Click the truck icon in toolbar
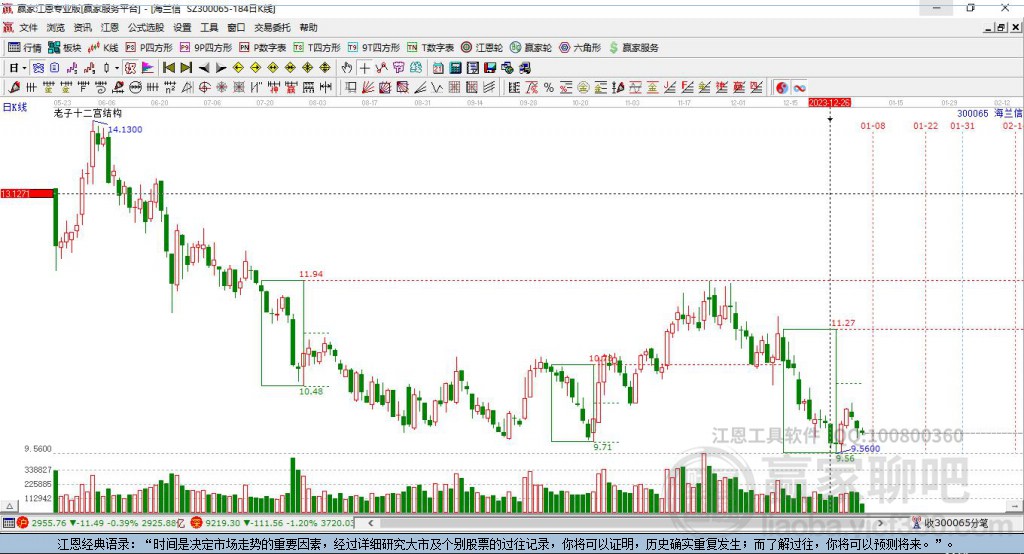Image resolution: width=1024 pixels, height=554 pixels. [526, 68]
